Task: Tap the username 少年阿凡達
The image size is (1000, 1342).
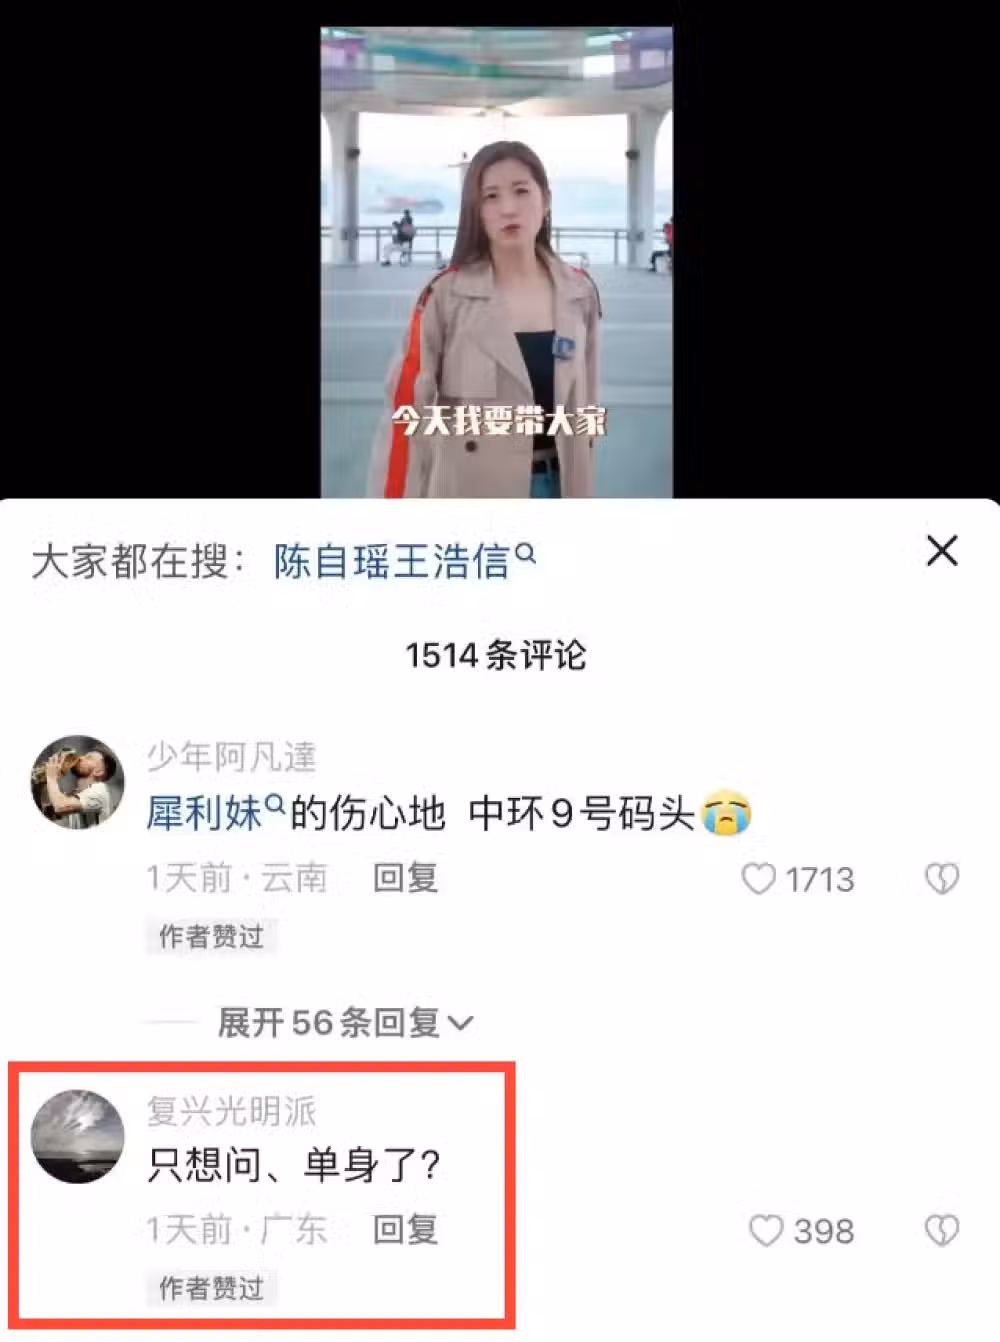Action: pyautogui.click(x=231, y=758)
